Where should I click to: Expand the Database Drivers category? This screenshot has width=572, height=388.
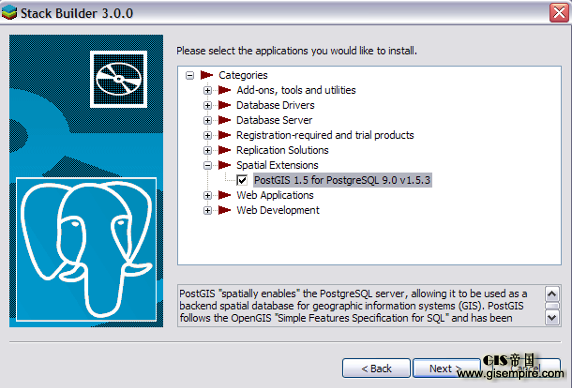pos(208,105)
